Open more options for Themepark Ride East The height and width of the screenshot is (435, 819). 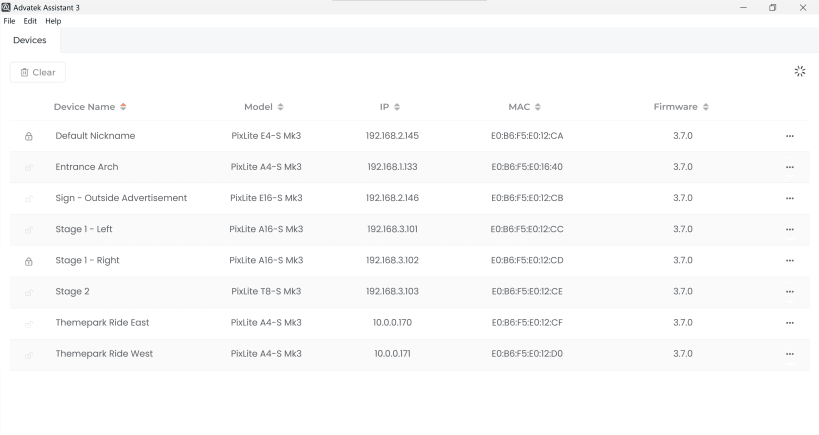click(x=790, y=323)
